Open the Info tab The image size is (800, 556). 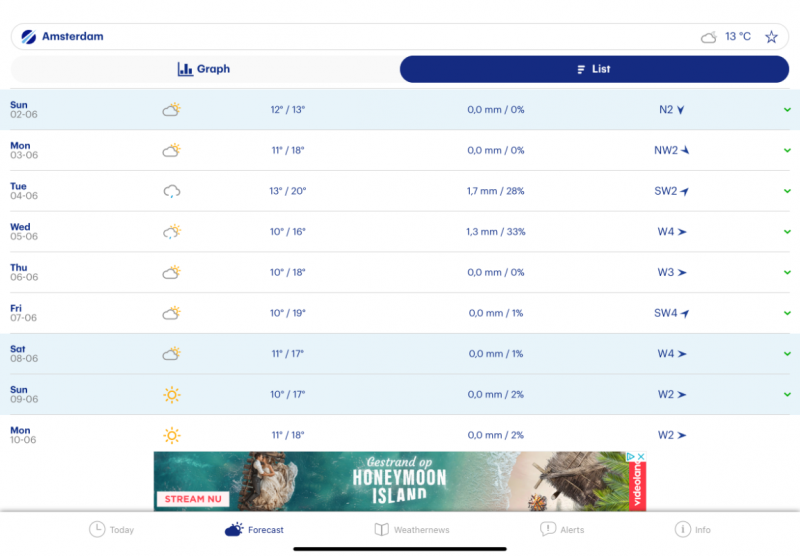[693, 530]
